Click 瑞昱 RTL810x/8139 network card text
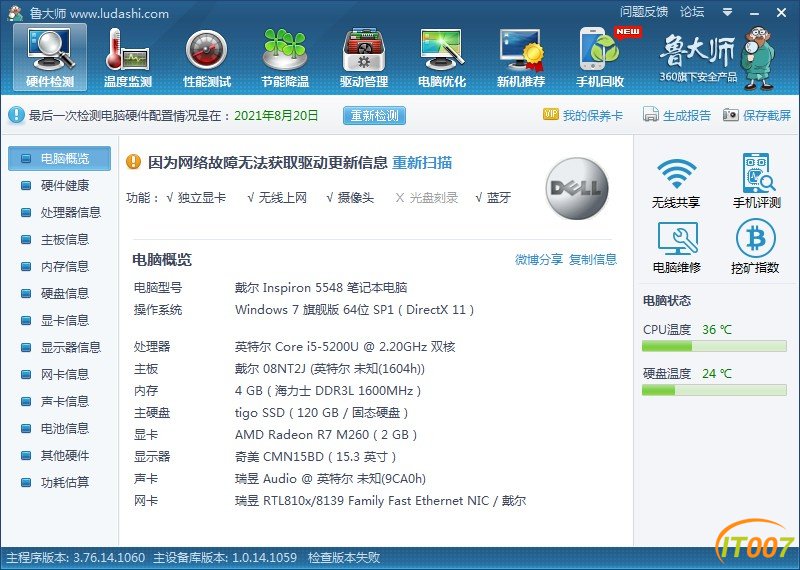 [x=381, y=501]
